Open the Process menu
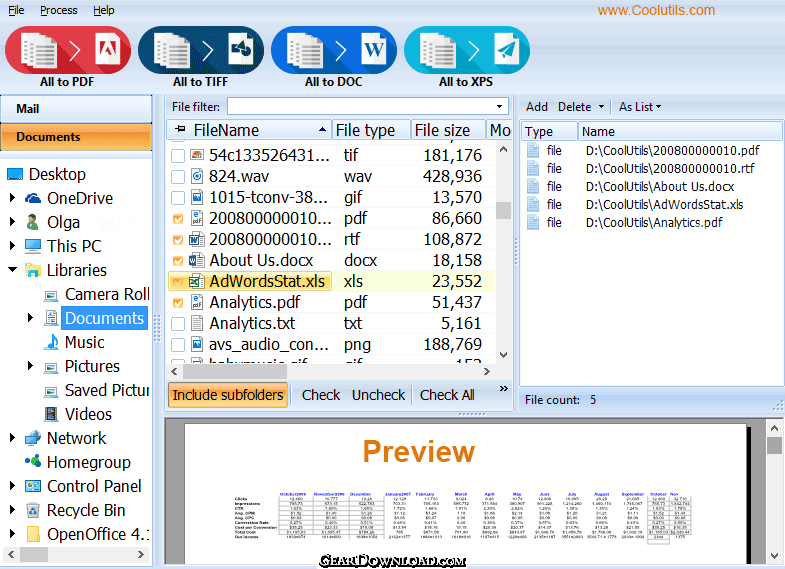The width and height of the screenshot is (785, 569). tap(59, 10)
